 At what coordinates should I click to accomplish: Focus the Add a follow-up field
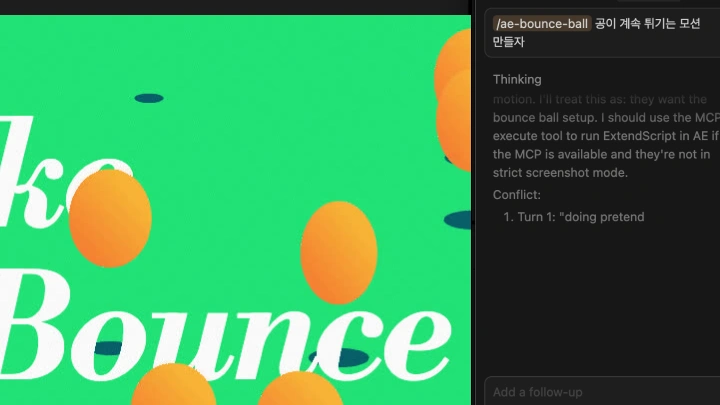pos(600,392)
